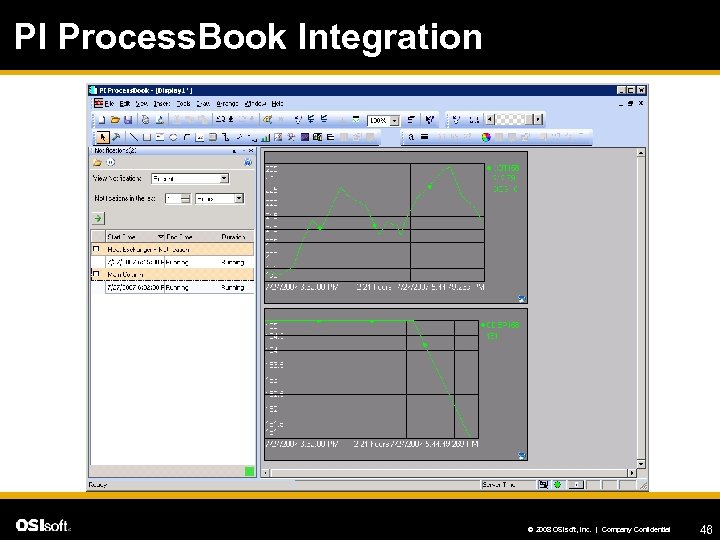Click the bottom trend plot area
The height and width of the screenshot is (540, 720).
[372, 379]
